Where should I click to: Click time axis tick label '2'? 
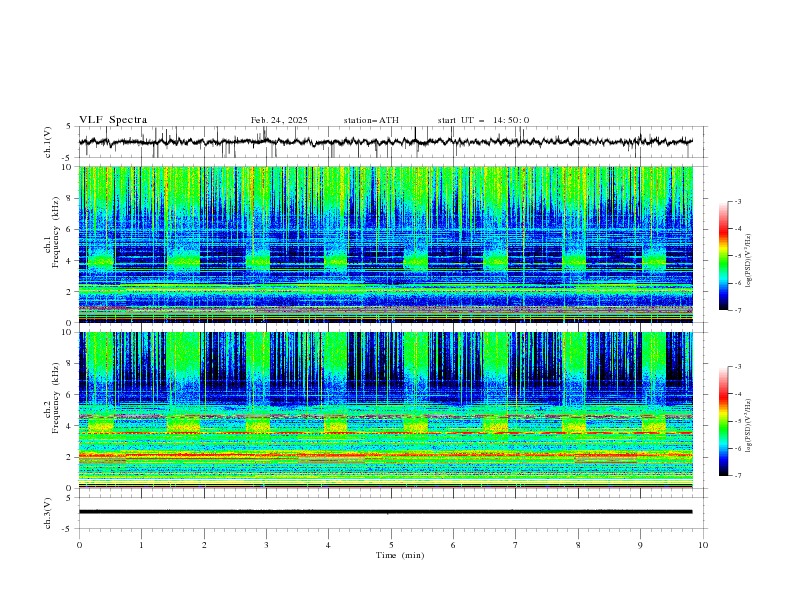click(204, 545)
